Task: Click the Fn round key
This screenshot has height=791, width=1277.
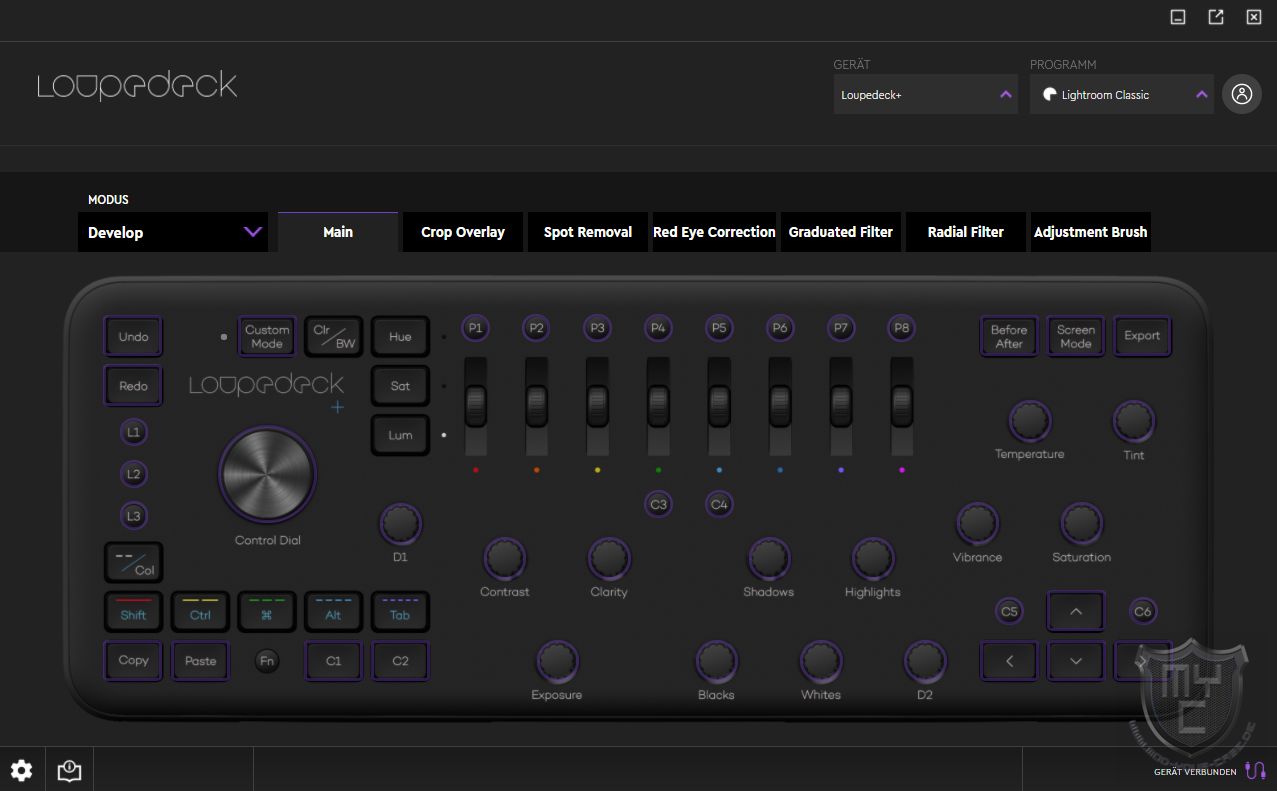Action: pos(266,661)
